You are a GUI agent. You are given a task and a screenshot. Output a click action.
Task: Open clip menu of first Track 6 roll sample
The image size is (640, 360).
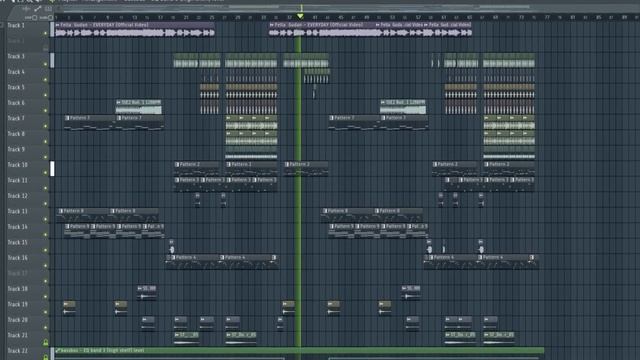click(118, 102)
